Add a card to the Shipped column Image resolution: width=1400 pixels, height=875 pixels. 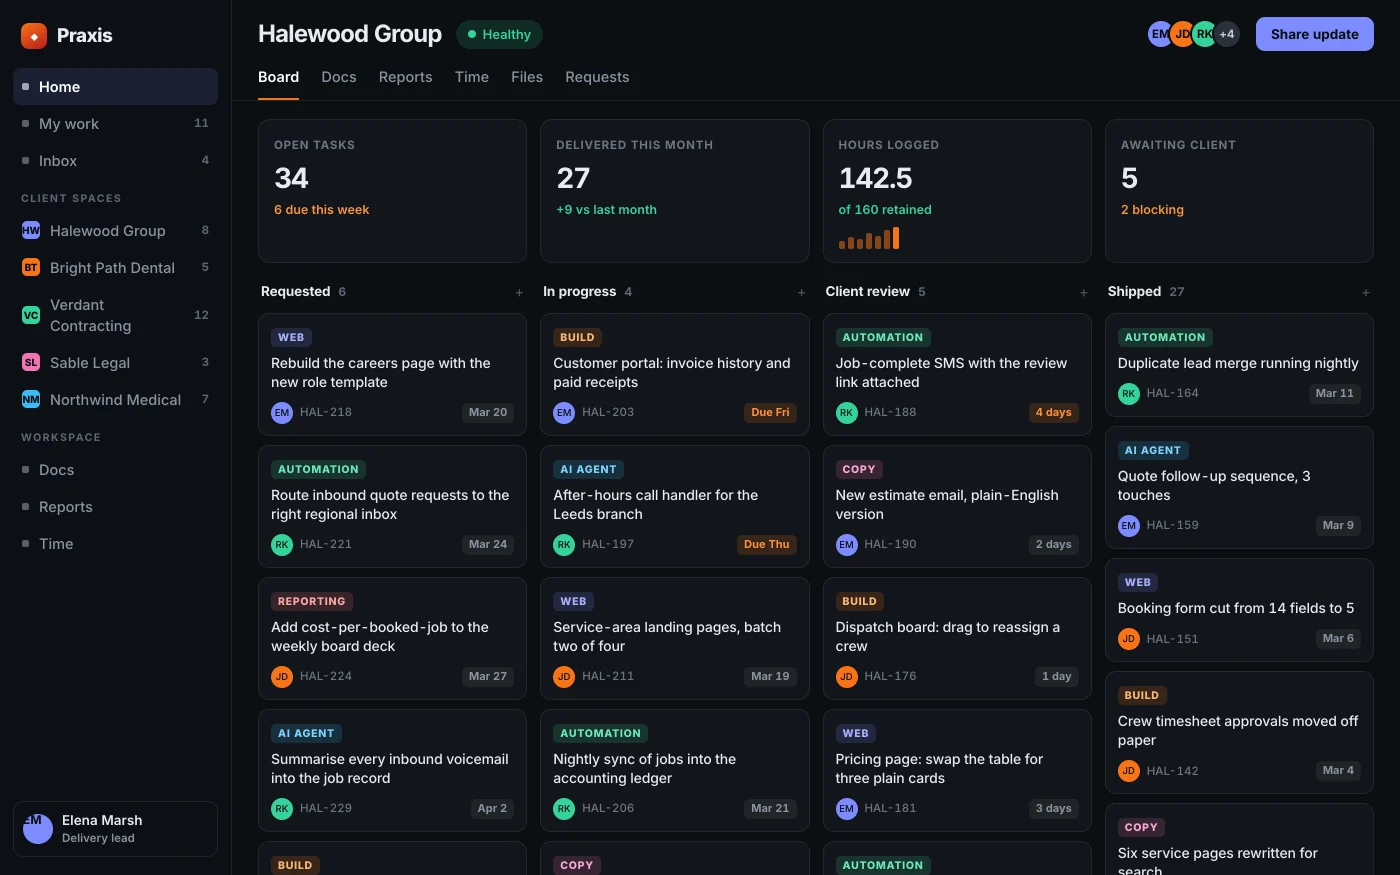click(1365, 292)
